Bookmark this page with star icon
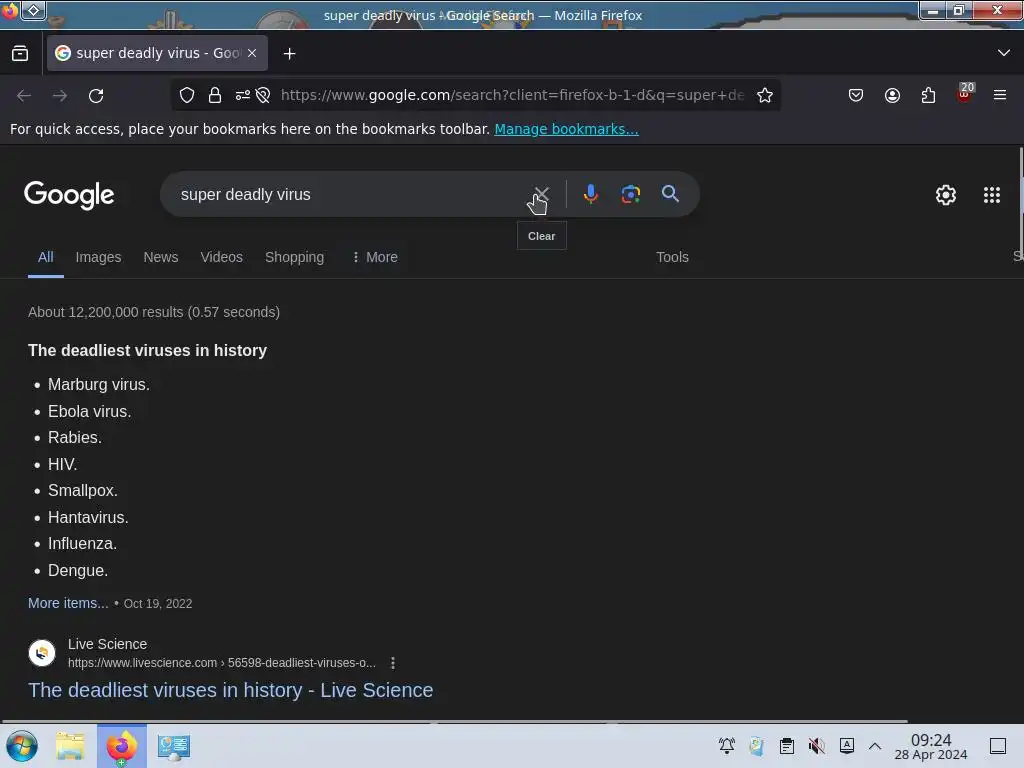 (765, 95)
